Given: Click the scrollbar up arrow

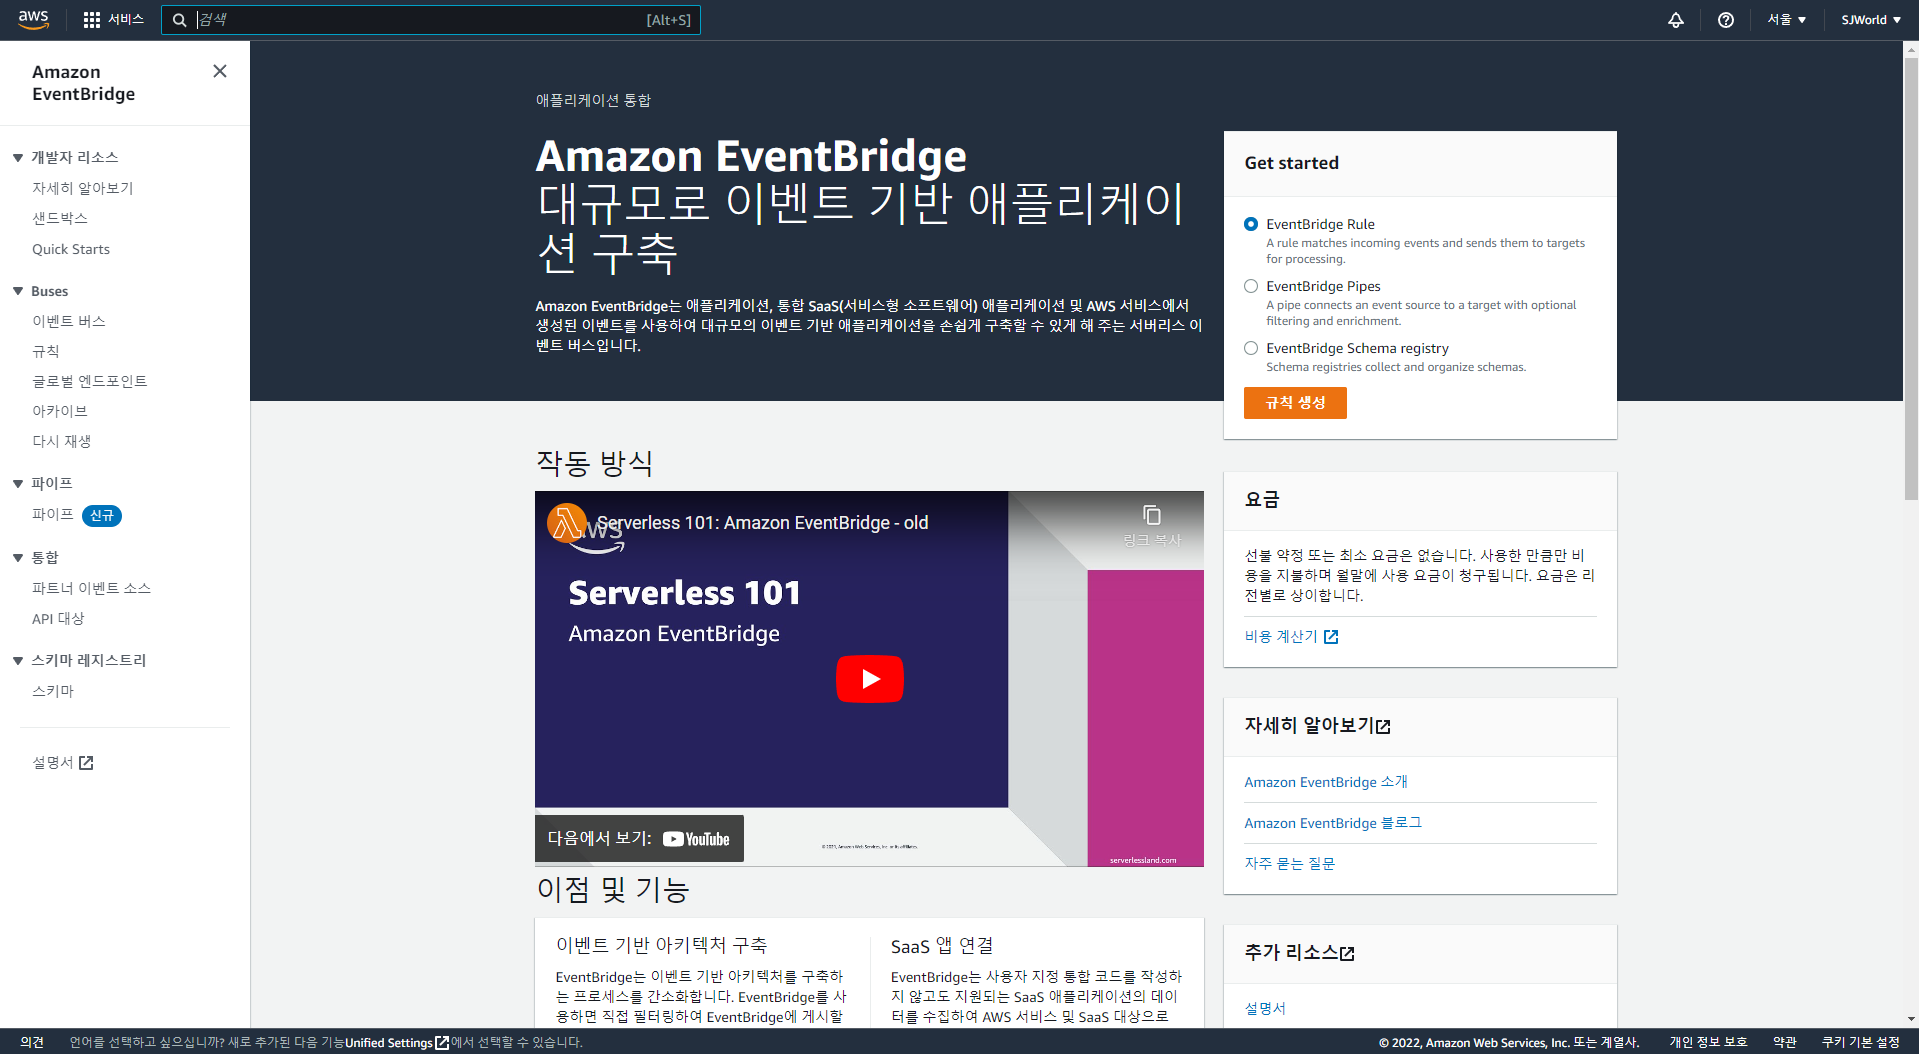Looking at the screenshot, I should (x=1911, y=48).
